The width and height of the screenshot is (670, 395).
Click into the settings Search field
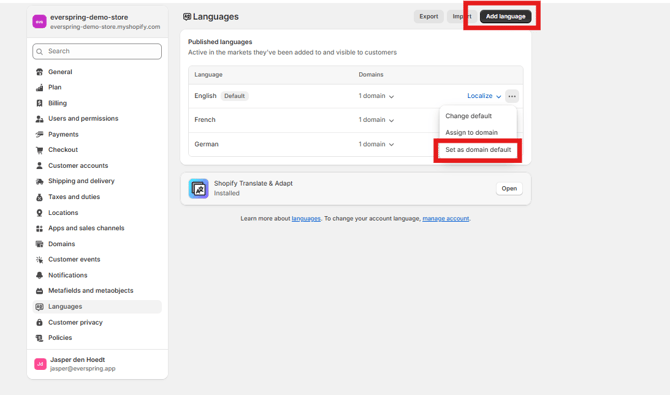(97, 51)
